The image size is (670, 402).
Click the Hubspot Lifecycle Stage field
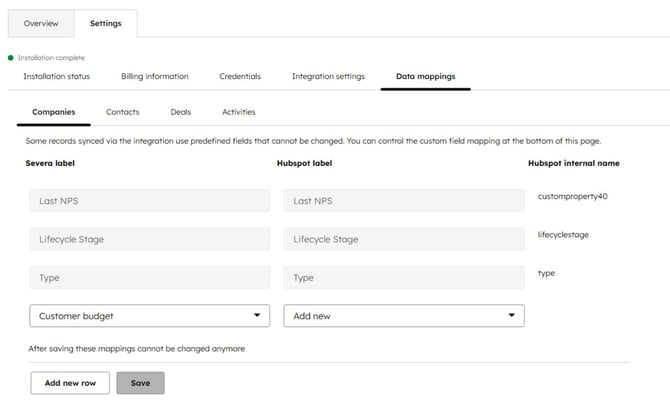404,239
